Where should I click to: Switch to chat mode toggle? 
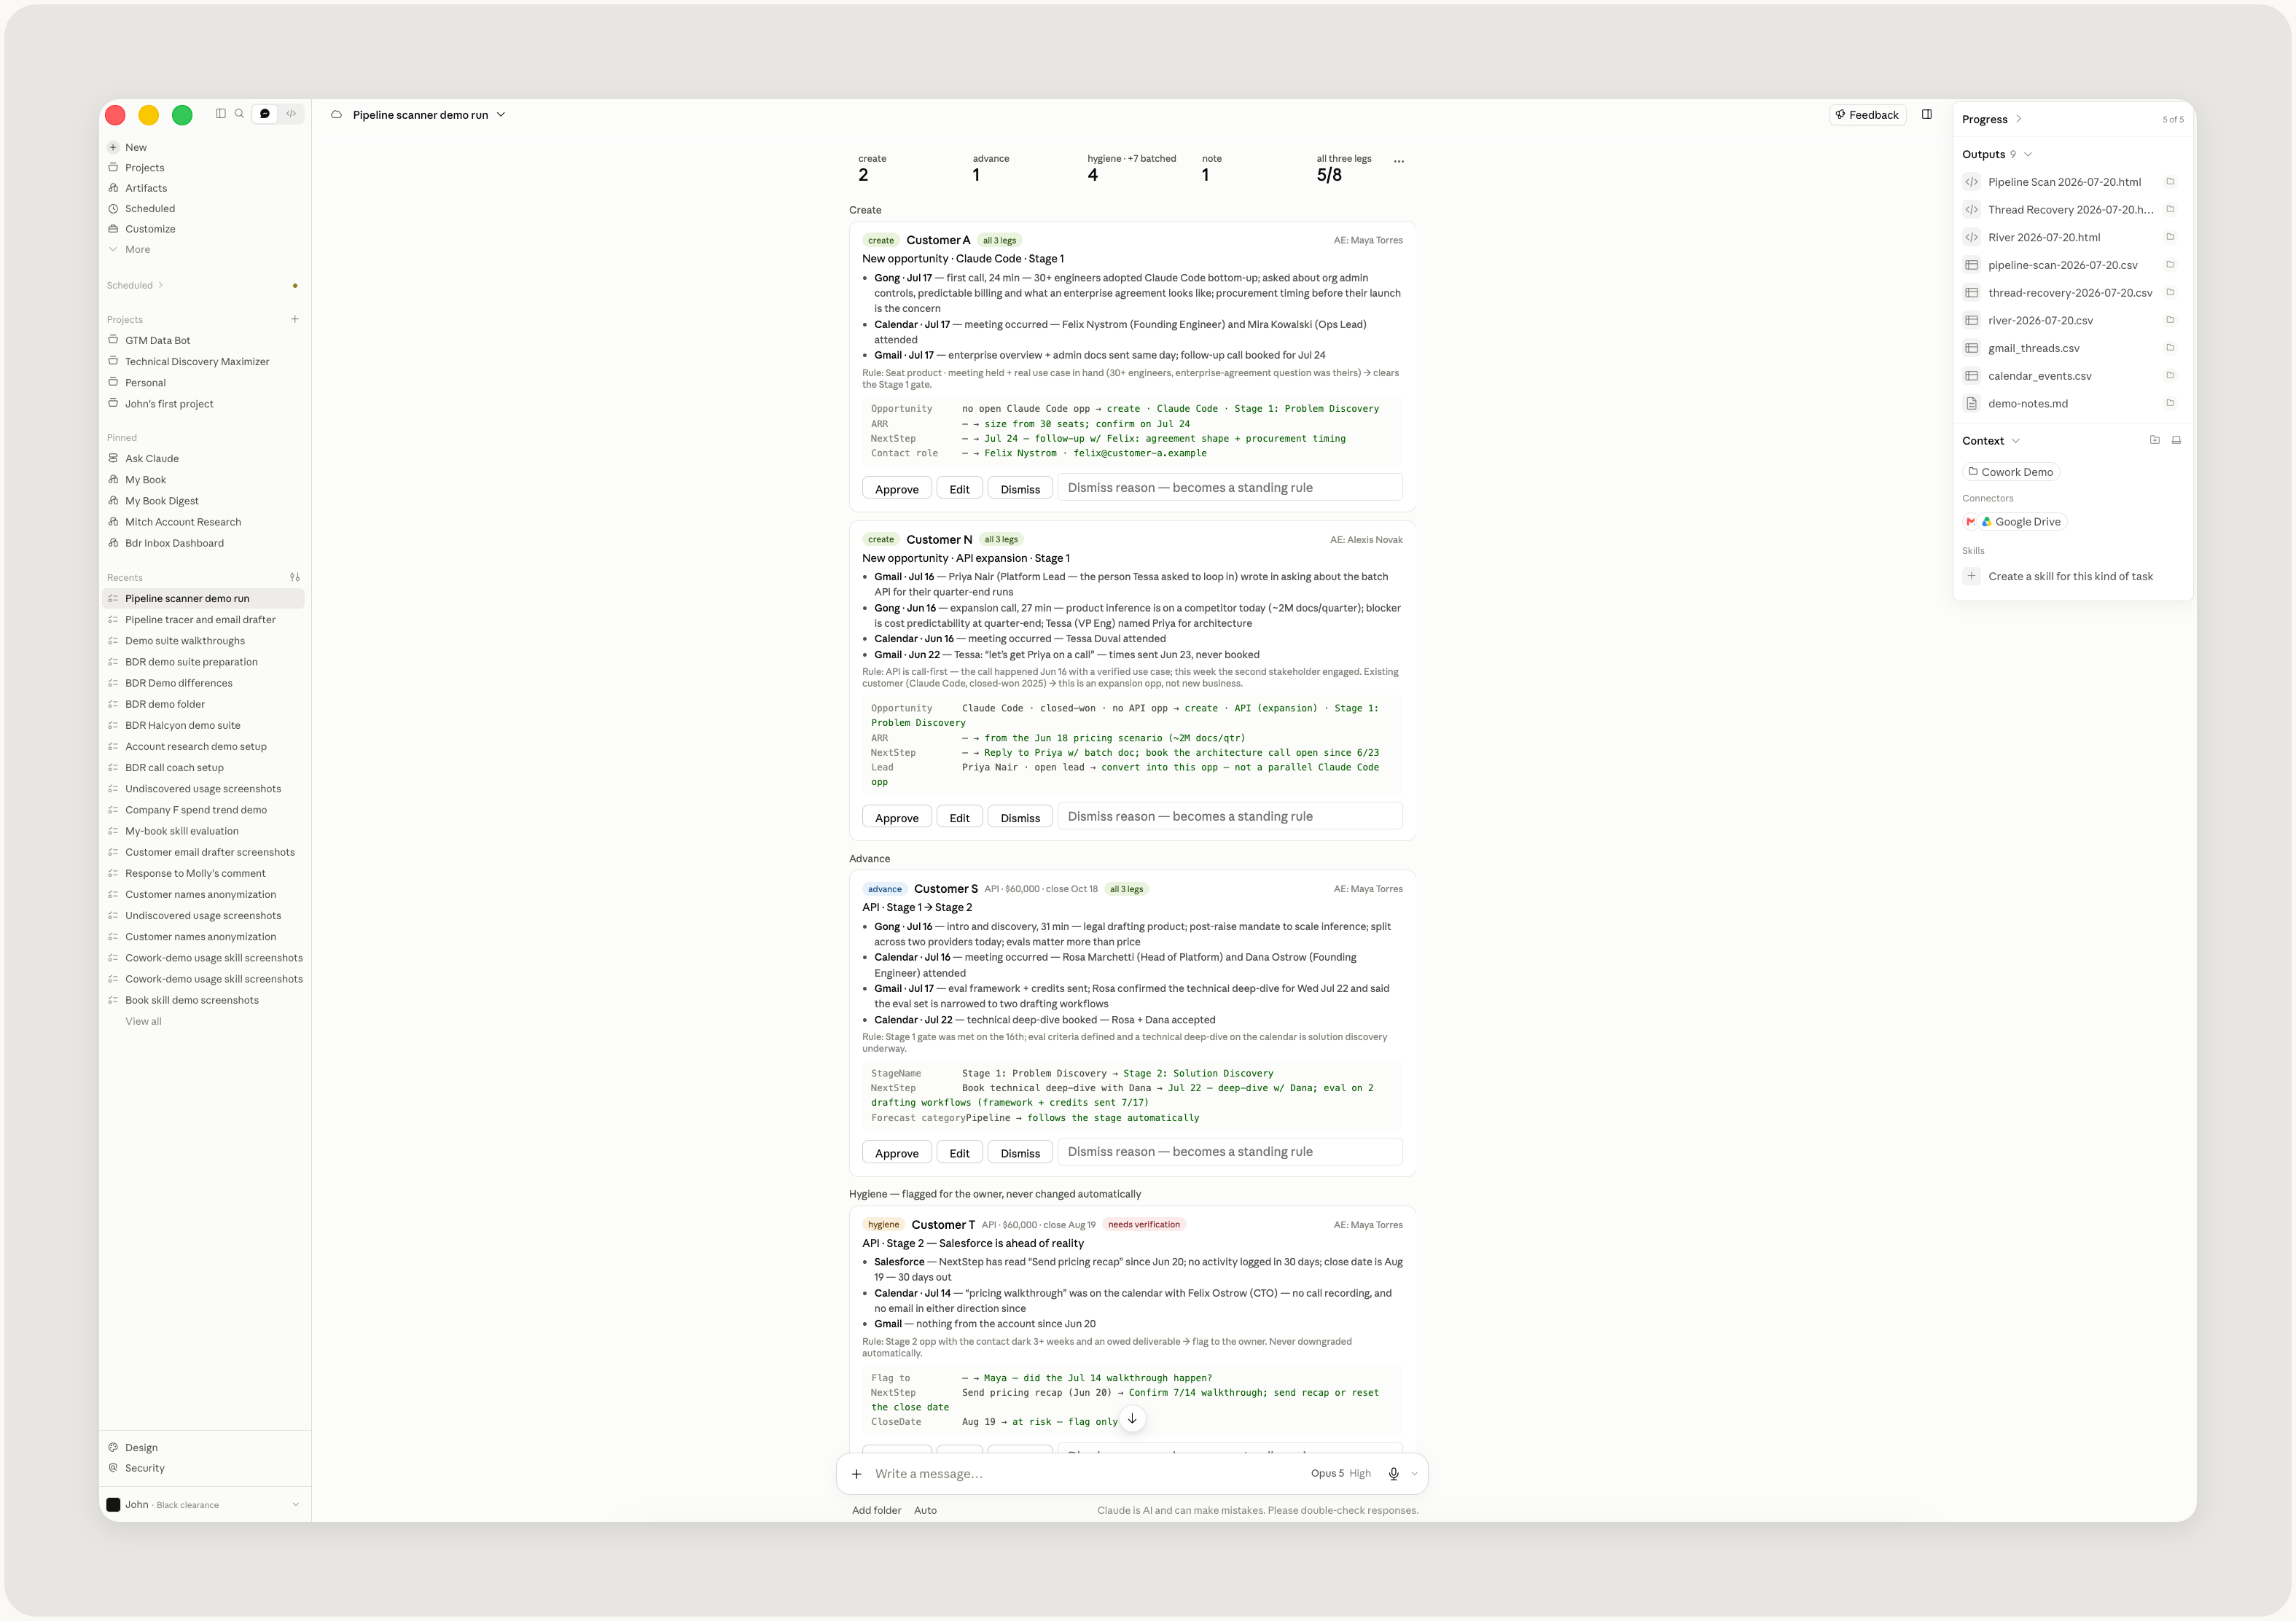pyautogui.click(x=265, y=114)
